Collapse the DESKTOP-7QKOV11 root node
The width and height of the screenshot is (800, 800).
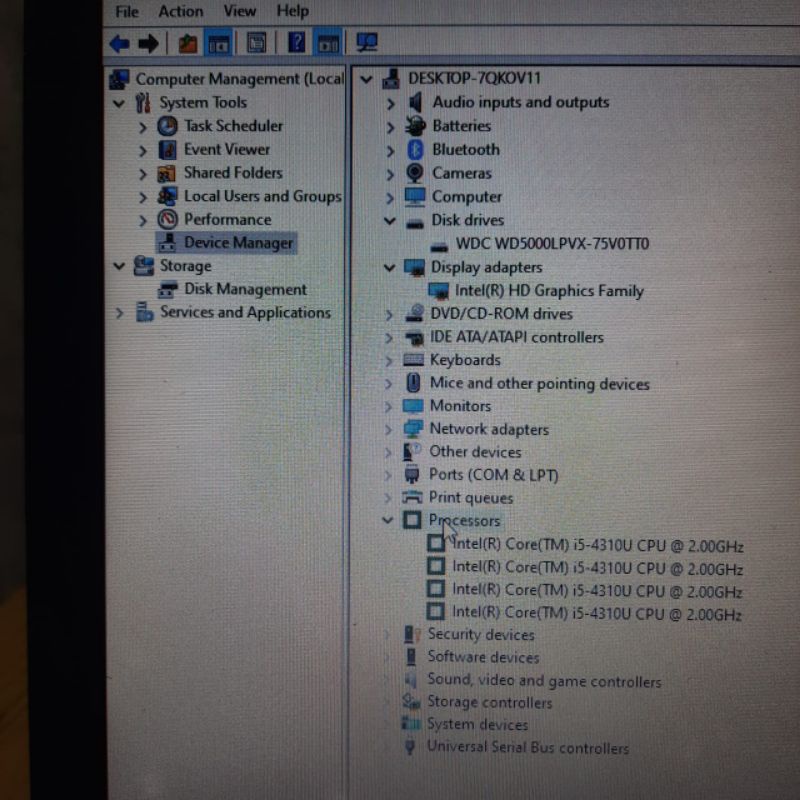click(x=366, y=79)
